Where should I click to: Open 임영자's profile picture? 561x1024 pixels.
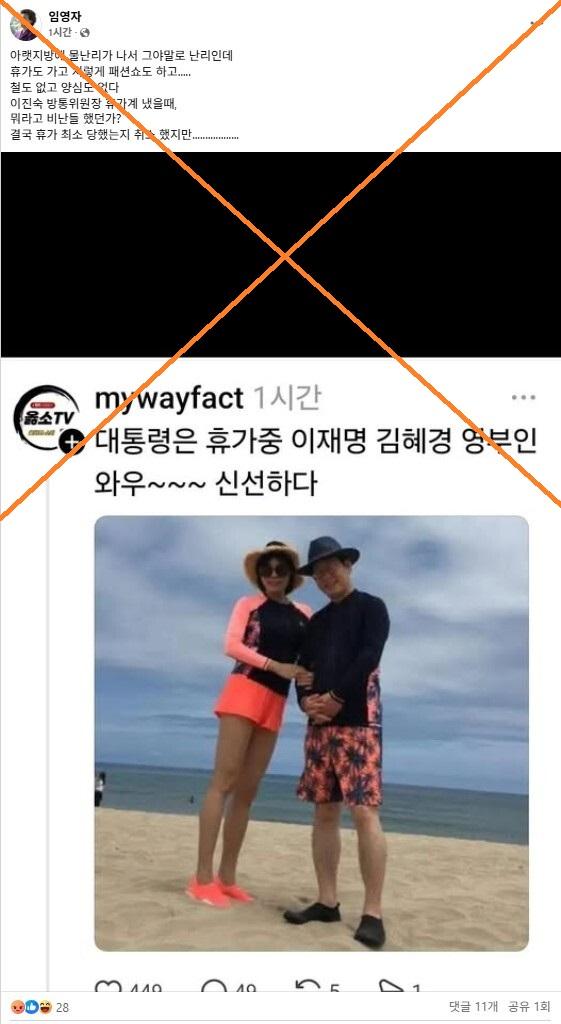(24, 25)
